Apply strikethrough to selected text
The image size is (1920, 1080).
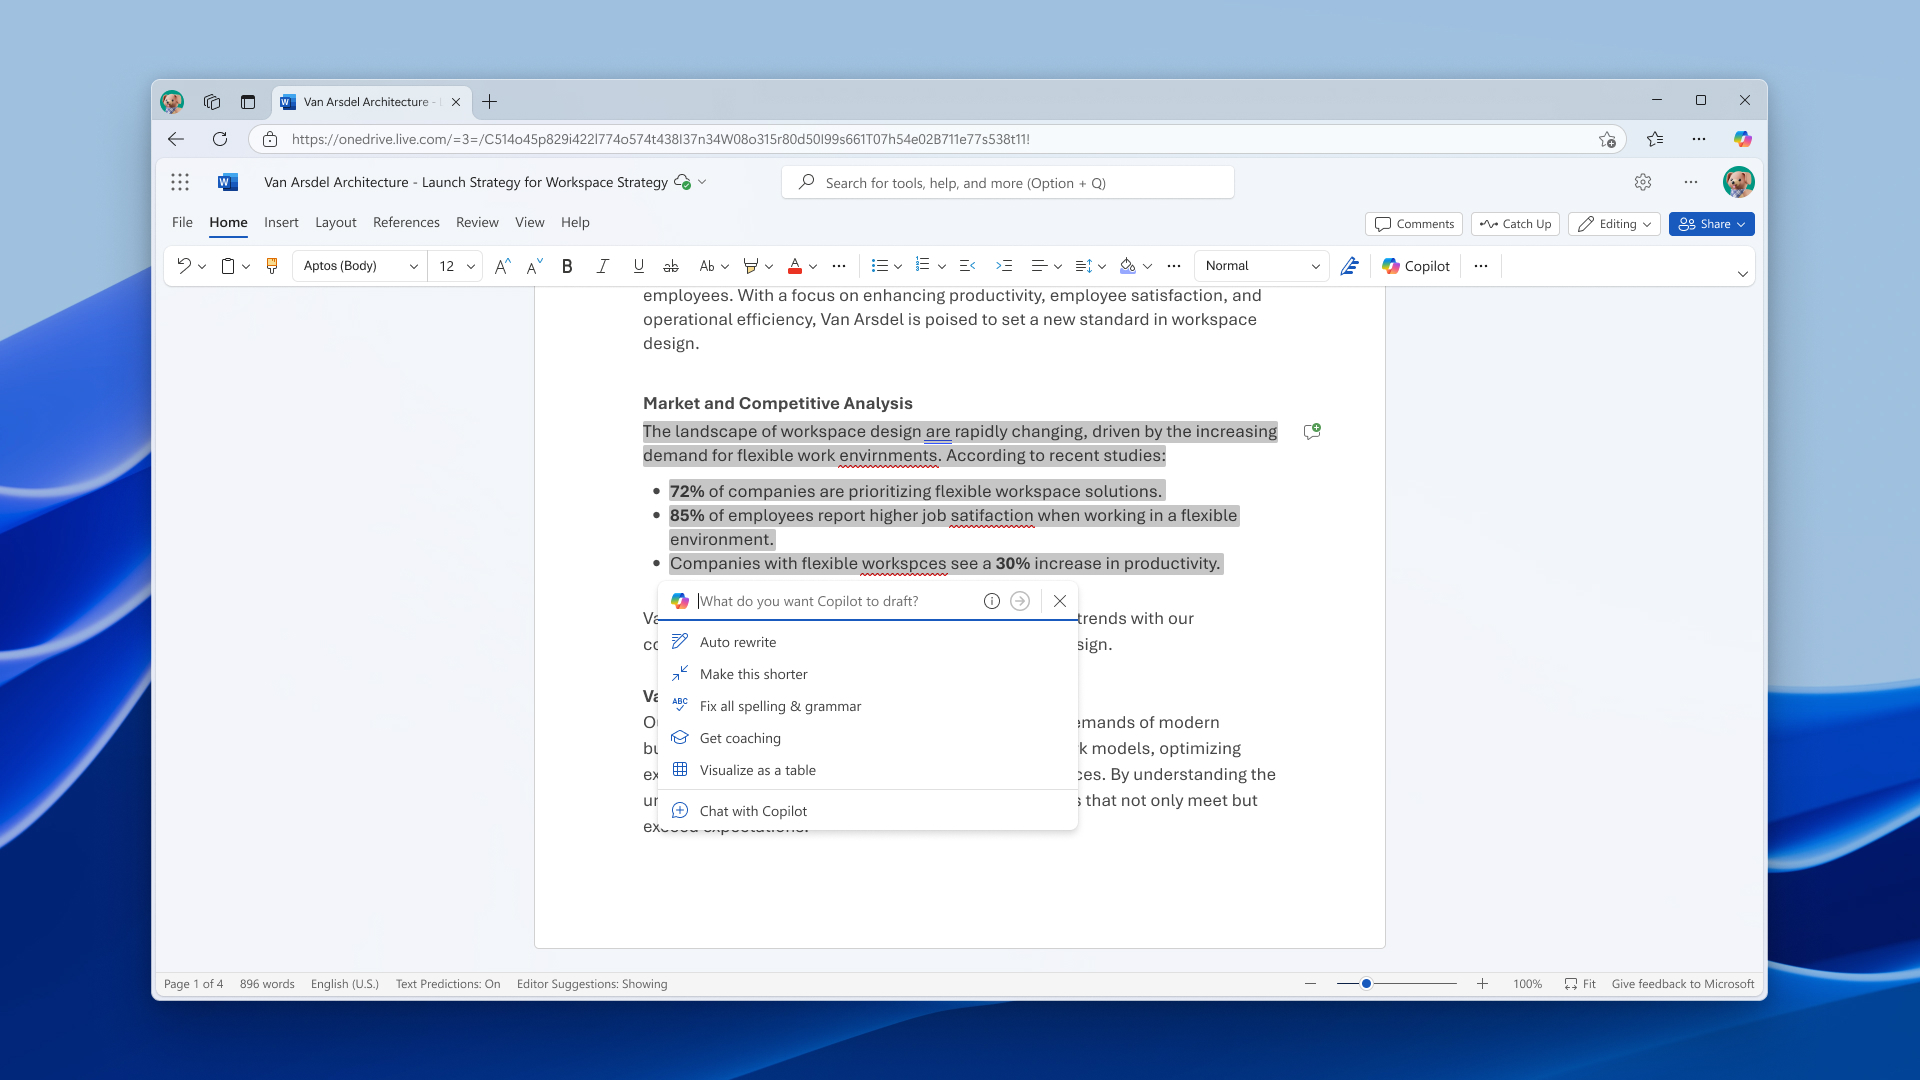click(671, 266)
